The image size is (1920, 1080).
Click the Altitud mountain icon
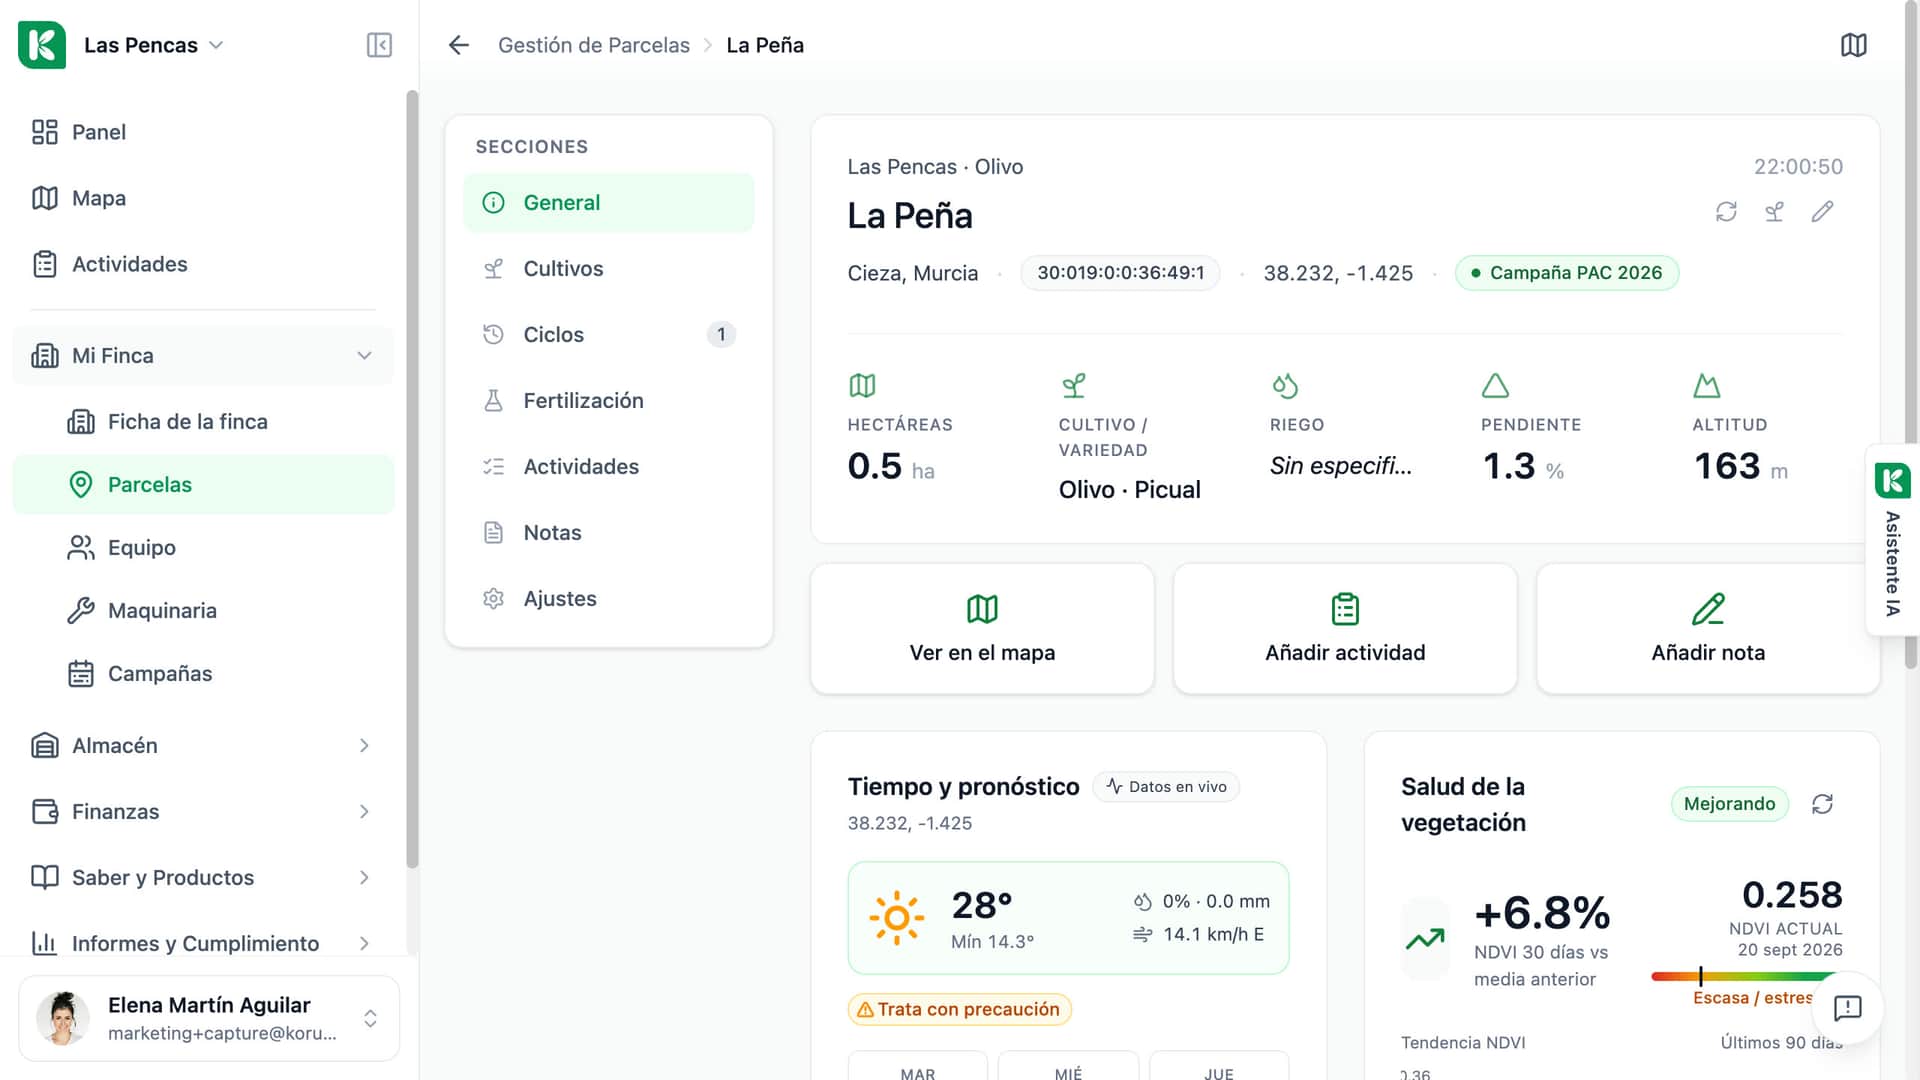(x=1707, y=385)
